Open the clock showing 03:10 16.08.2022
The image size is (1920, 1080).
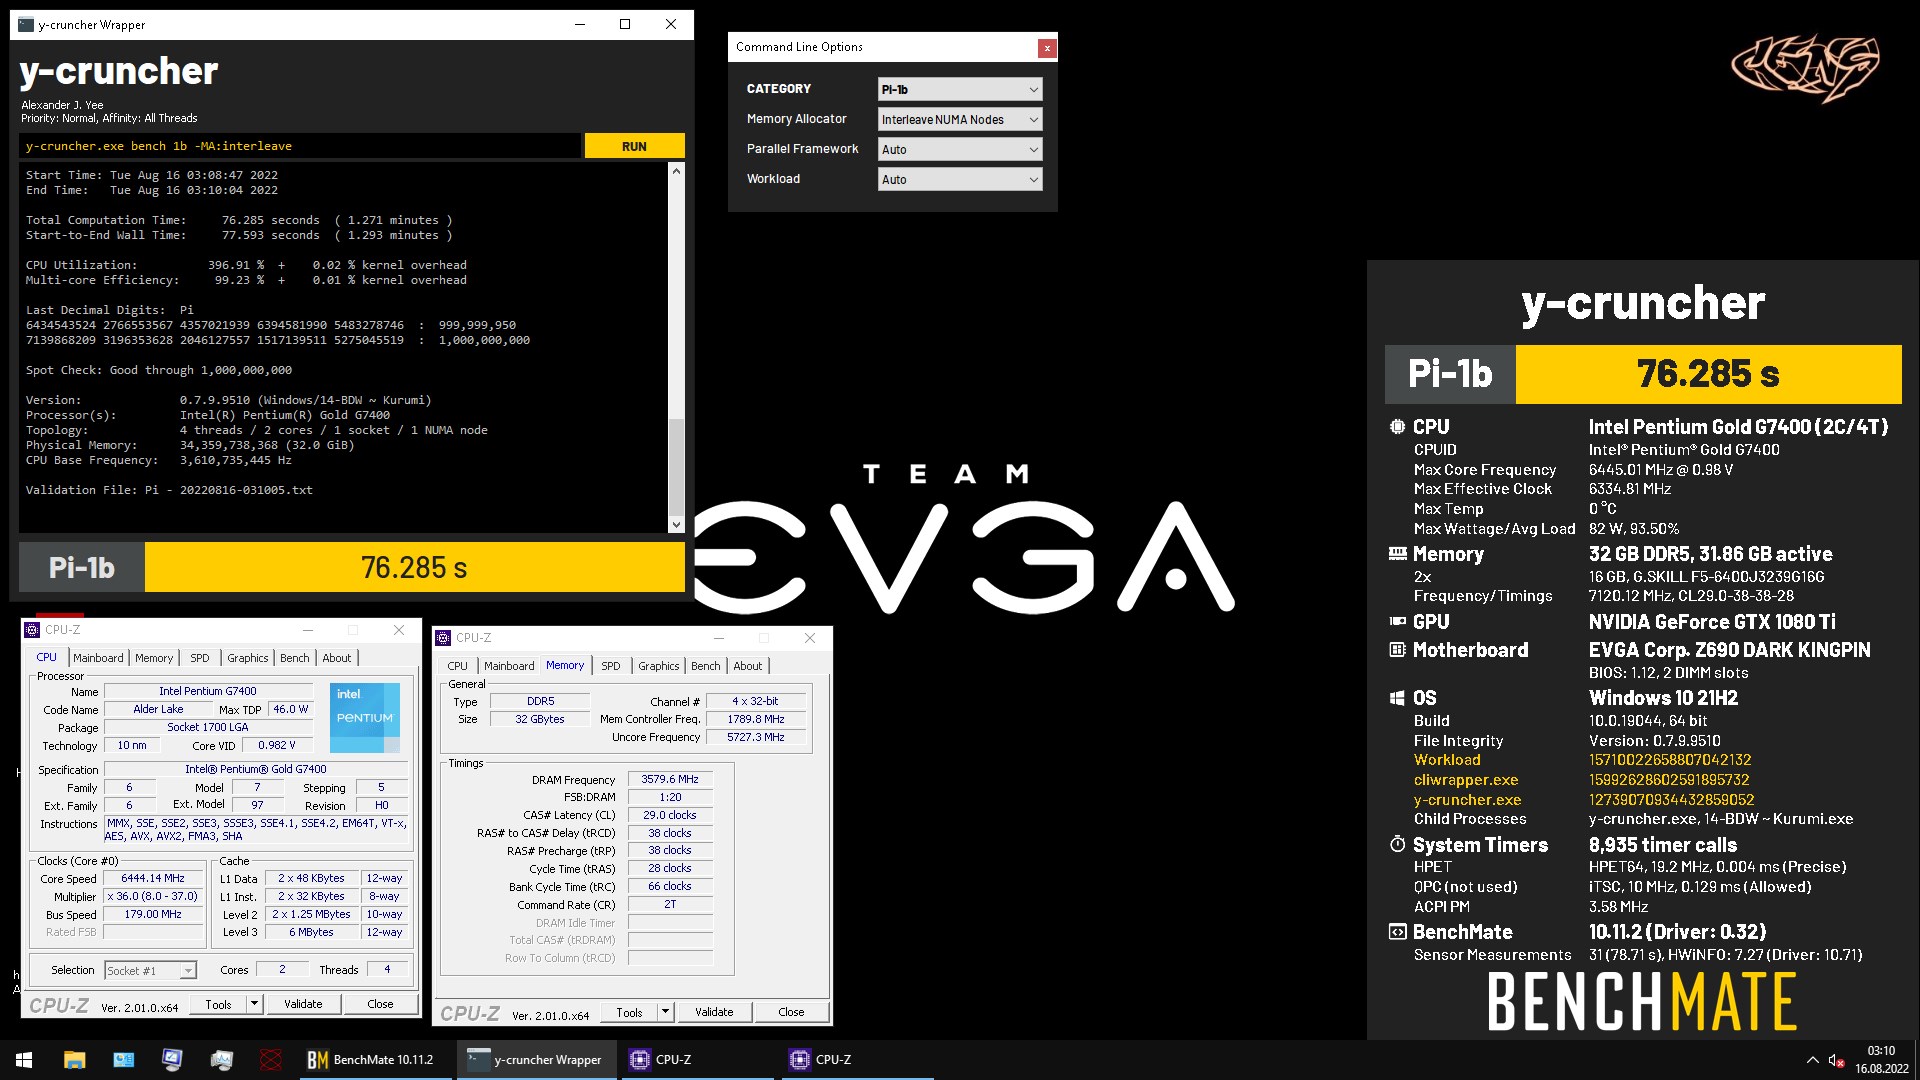click(1881, 1060)
